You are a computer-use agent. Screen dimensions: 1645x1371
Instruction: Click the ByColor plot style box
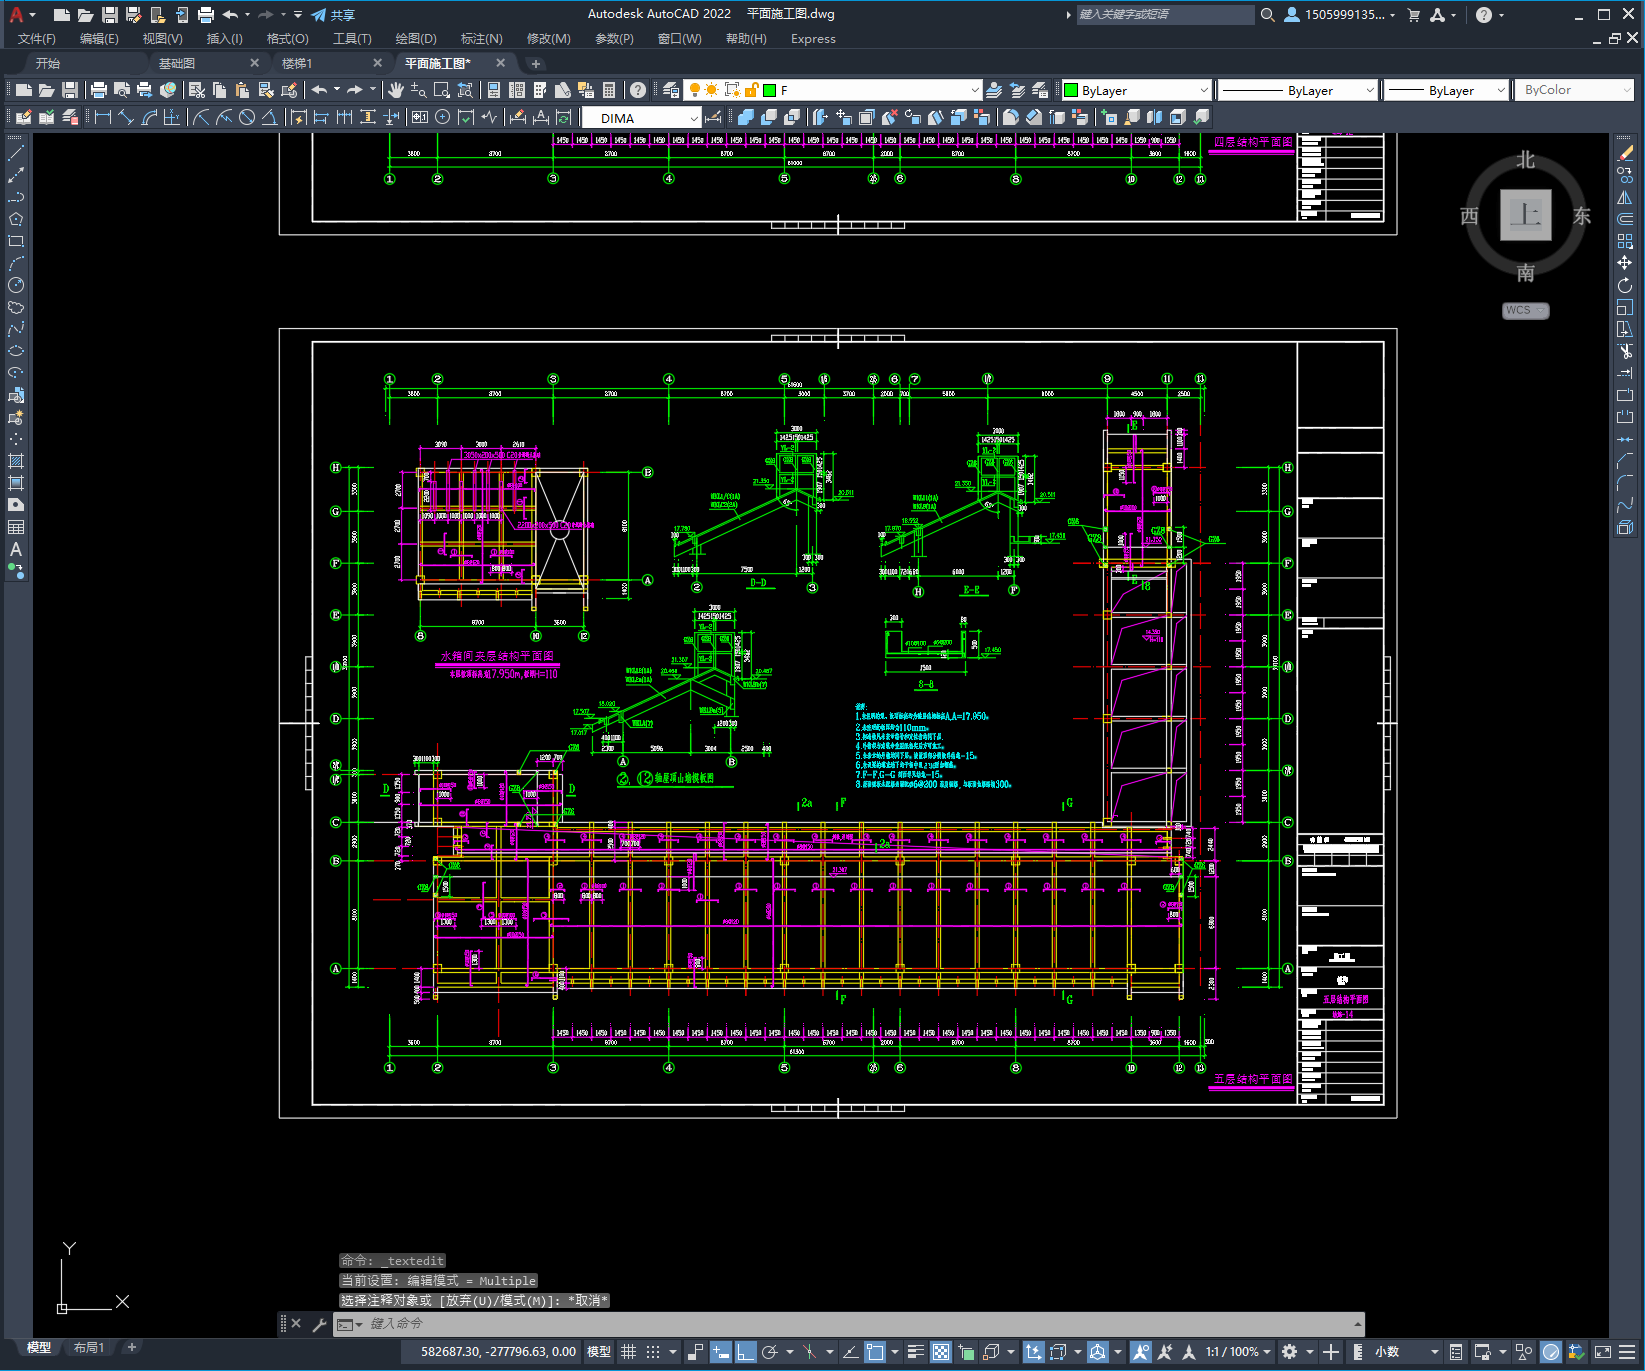(1575, 90)
